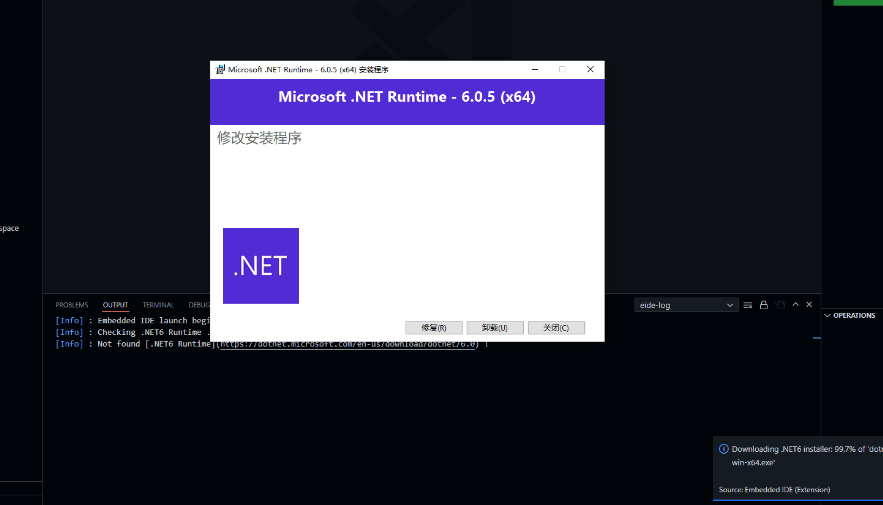
Task: Click the clear output list icon
Action: 748,305
